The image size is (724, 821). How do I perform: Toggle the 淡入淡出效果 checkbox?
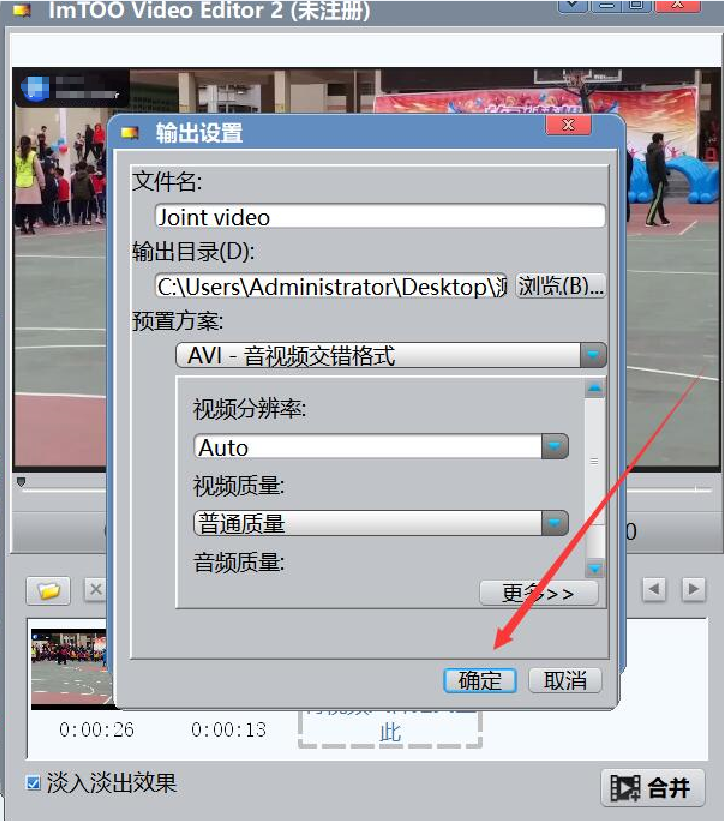tap(33, 783)
